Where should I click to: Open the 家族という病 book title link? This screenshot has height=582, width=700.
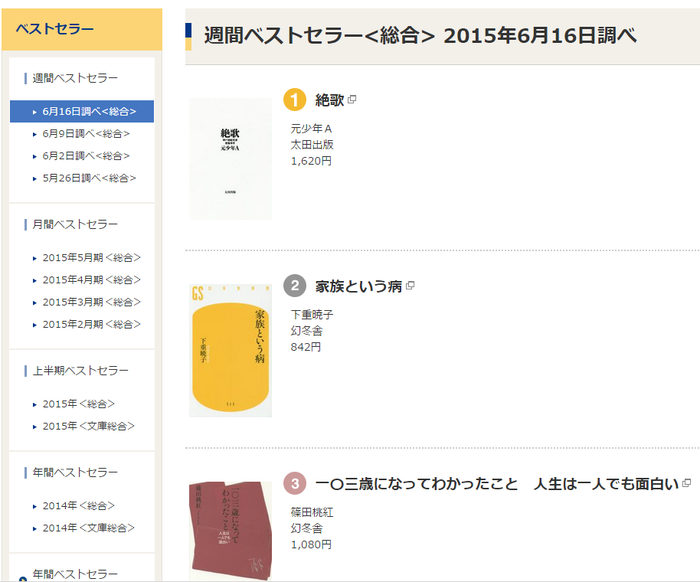point(359,286)
